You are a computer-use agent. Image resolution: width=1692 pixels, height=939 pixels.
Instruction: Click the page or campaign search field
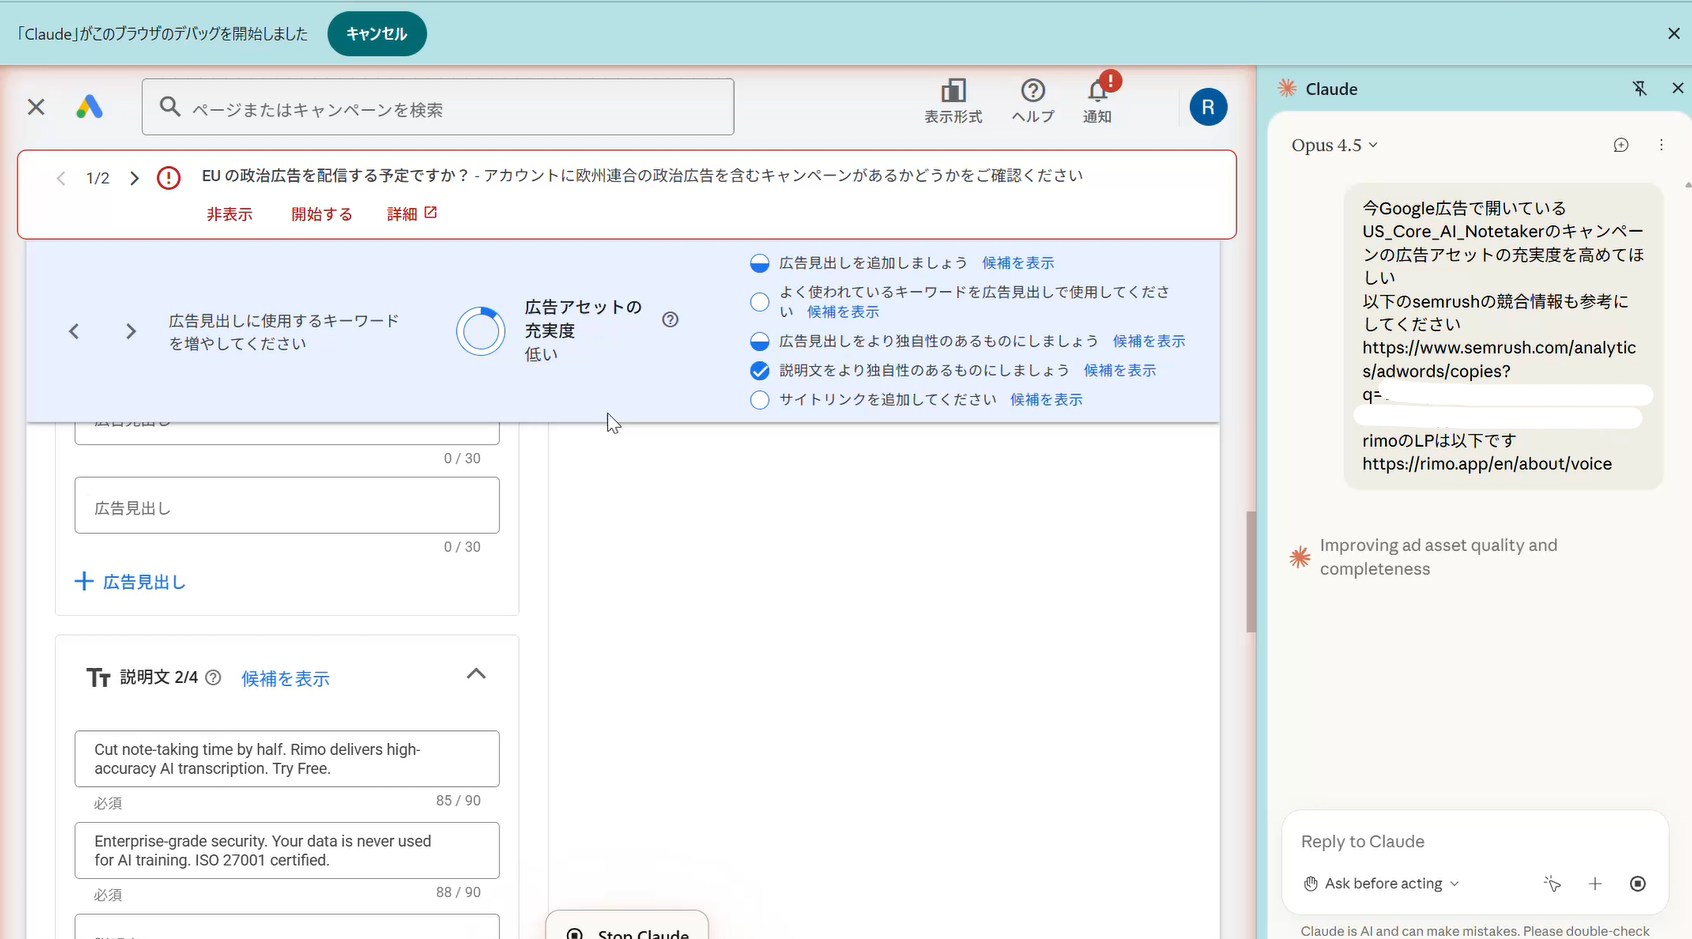438,108
